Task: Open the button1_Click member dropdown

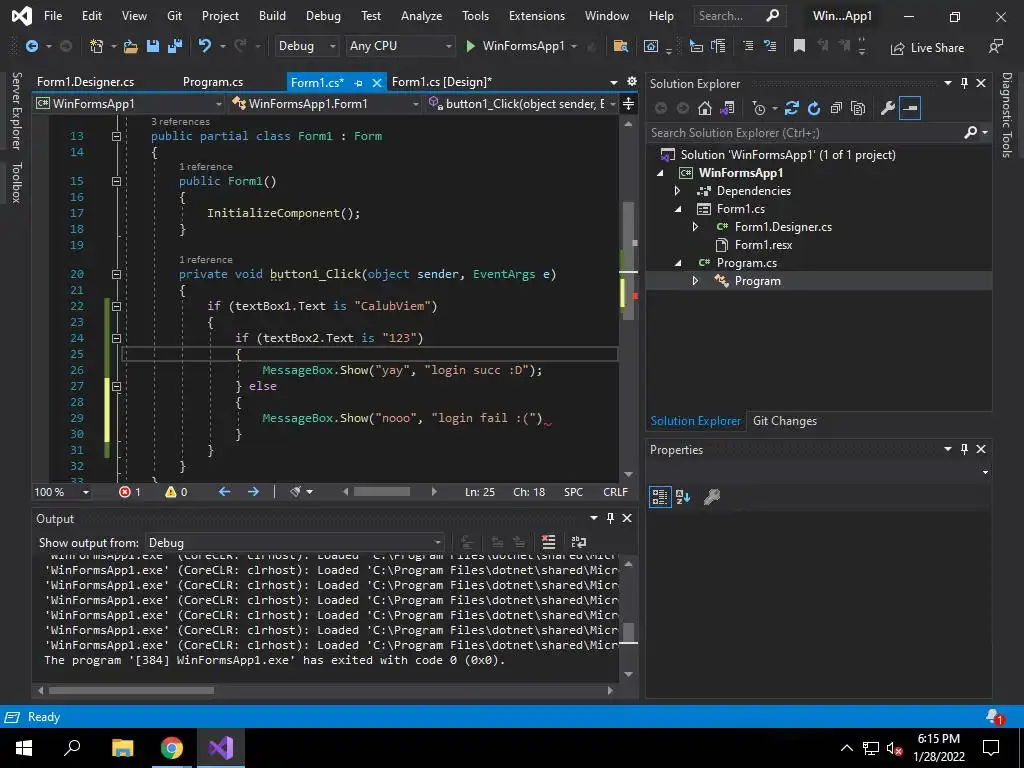Action: tap(522, 104)
